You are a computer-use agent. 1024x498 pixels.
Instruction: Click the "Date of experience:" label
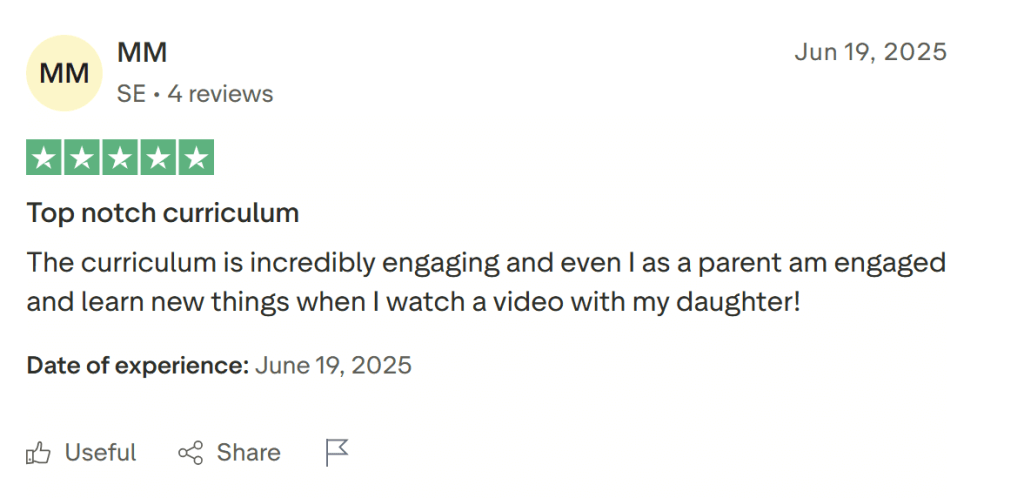(137, 365)
